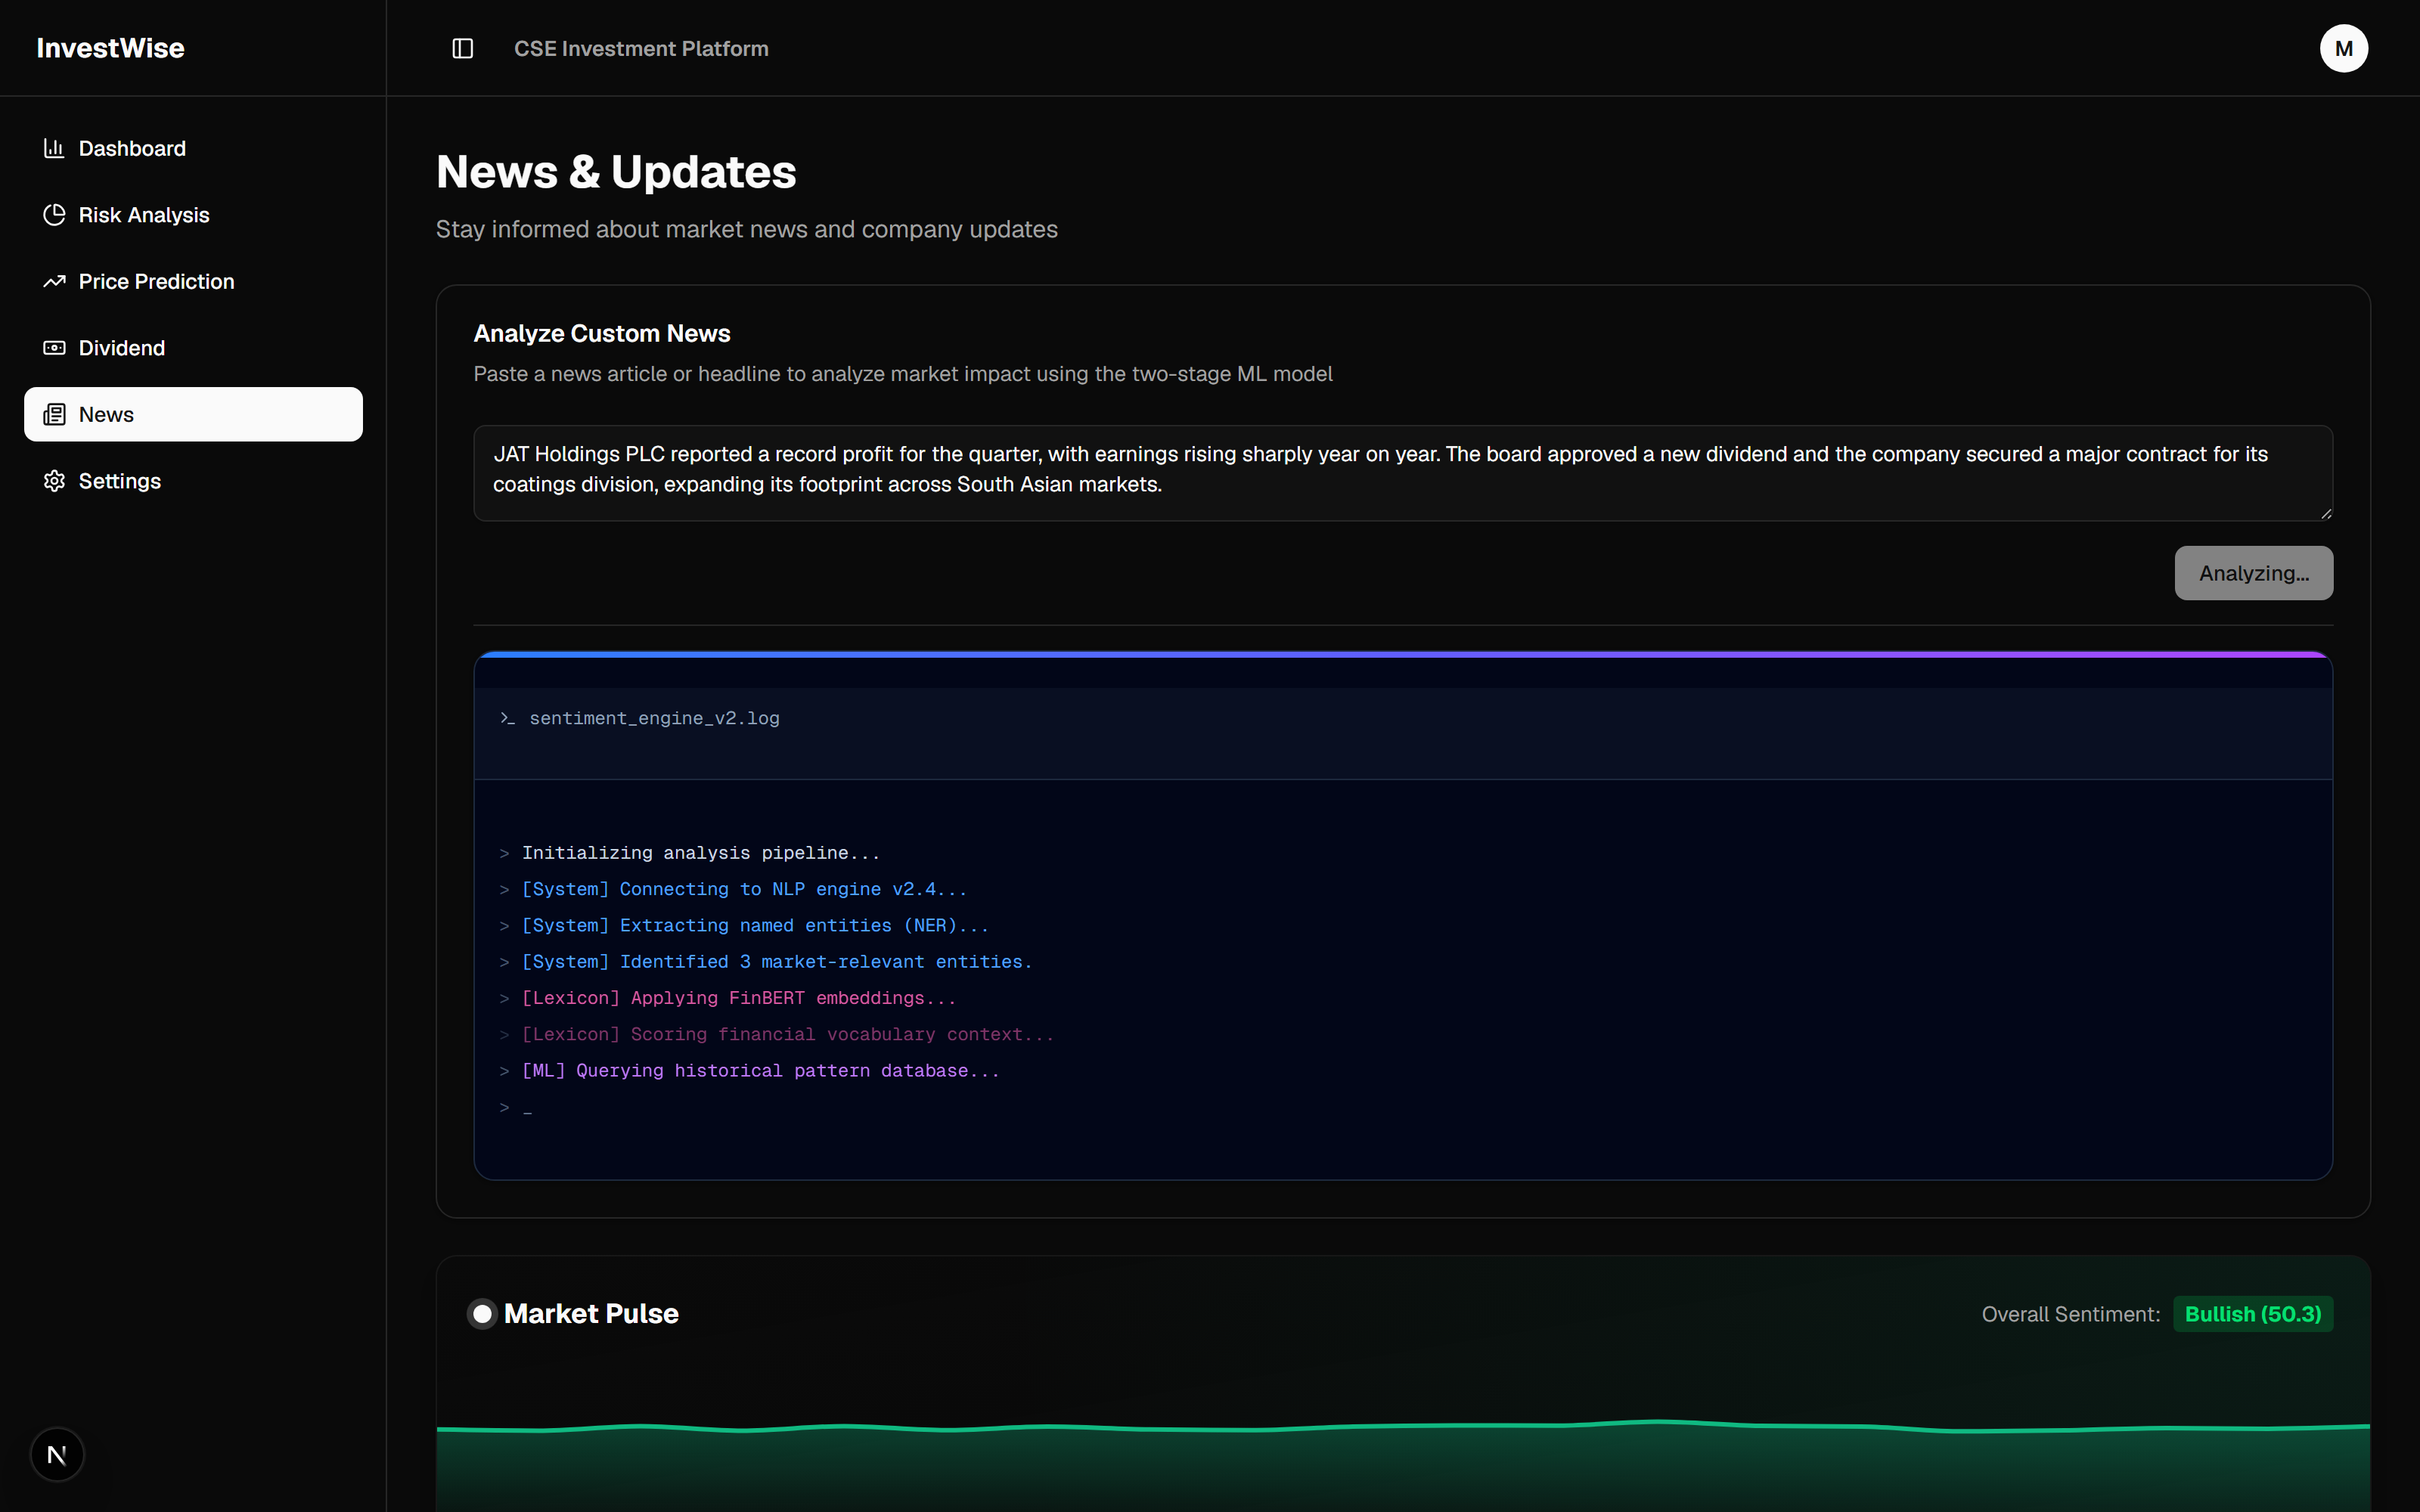Image resolution: width=2420 pixels, height=1512 pixels.
Task: Click the Market Pulse title
Action: (x=591, y=1313)
